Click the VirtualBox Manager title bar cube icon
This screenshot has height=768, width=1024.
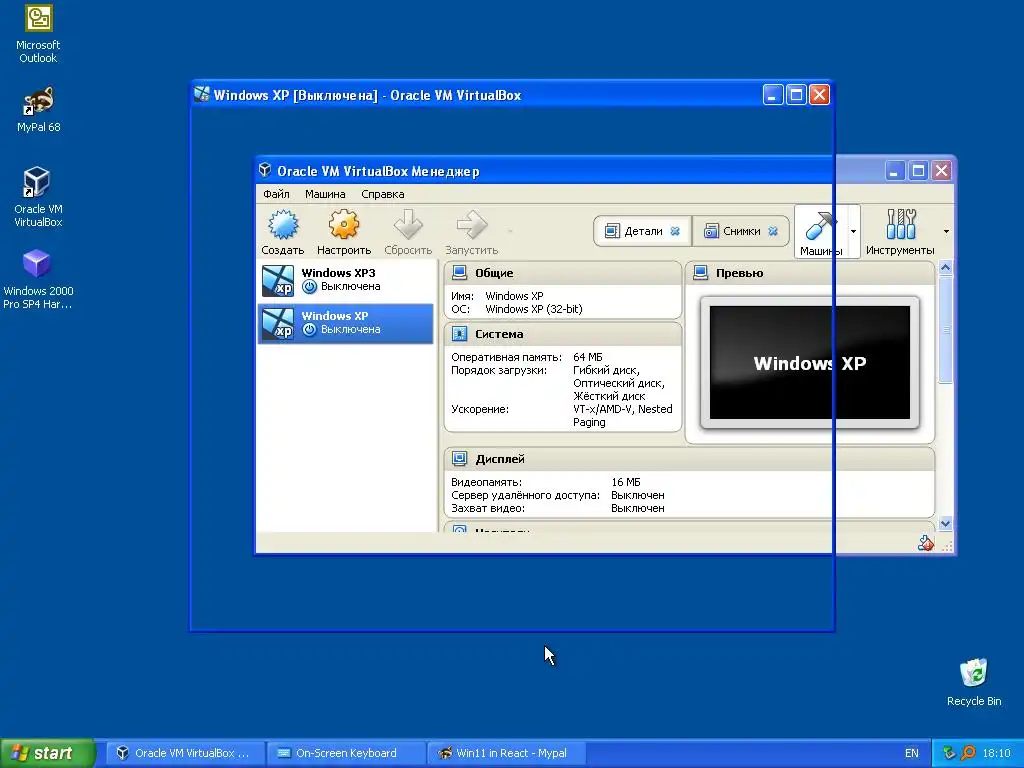tap(264, 170)
